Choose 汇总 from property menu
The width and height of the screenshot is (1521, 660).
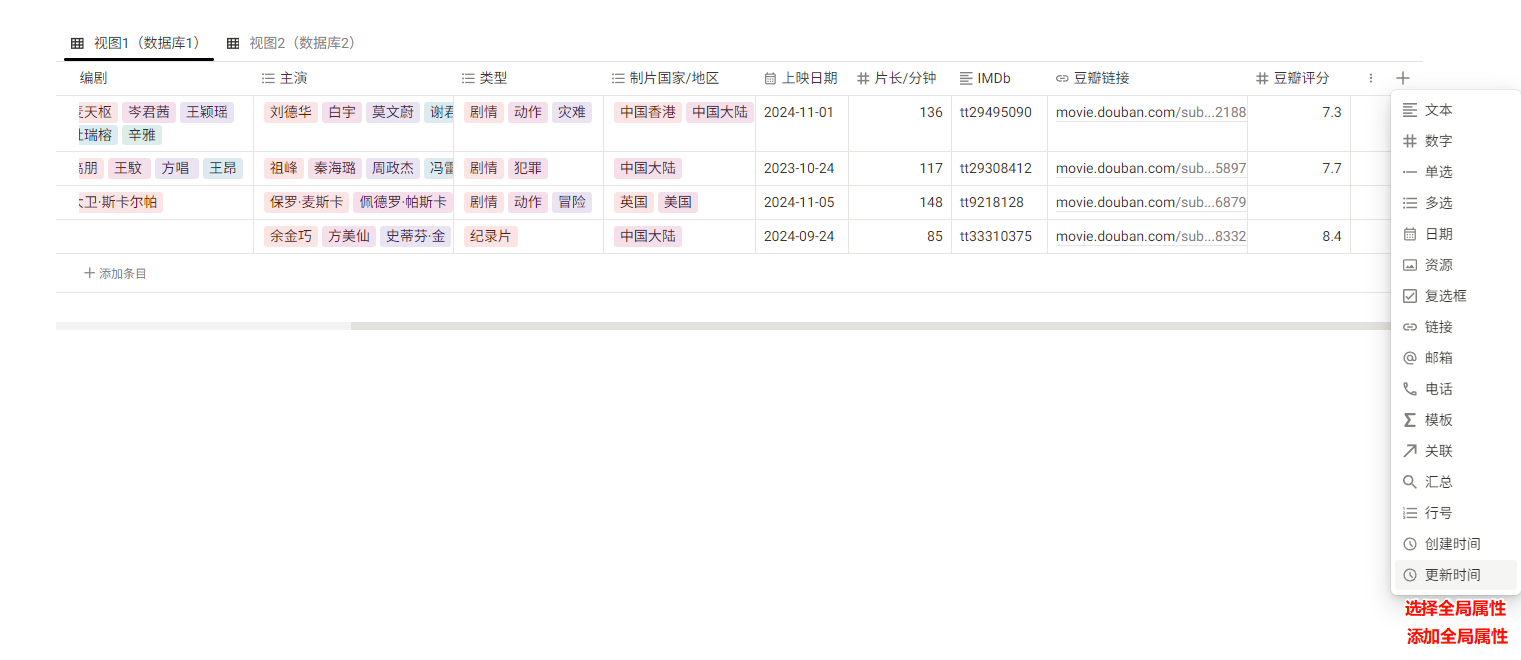1456,482
